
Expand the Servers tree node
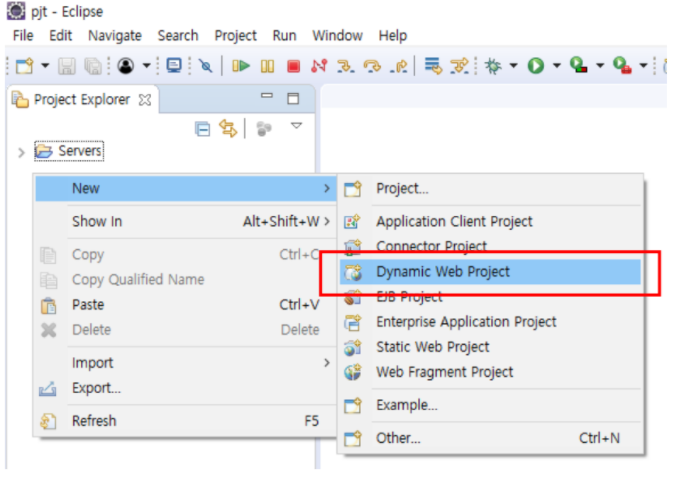tap(21, 152)
